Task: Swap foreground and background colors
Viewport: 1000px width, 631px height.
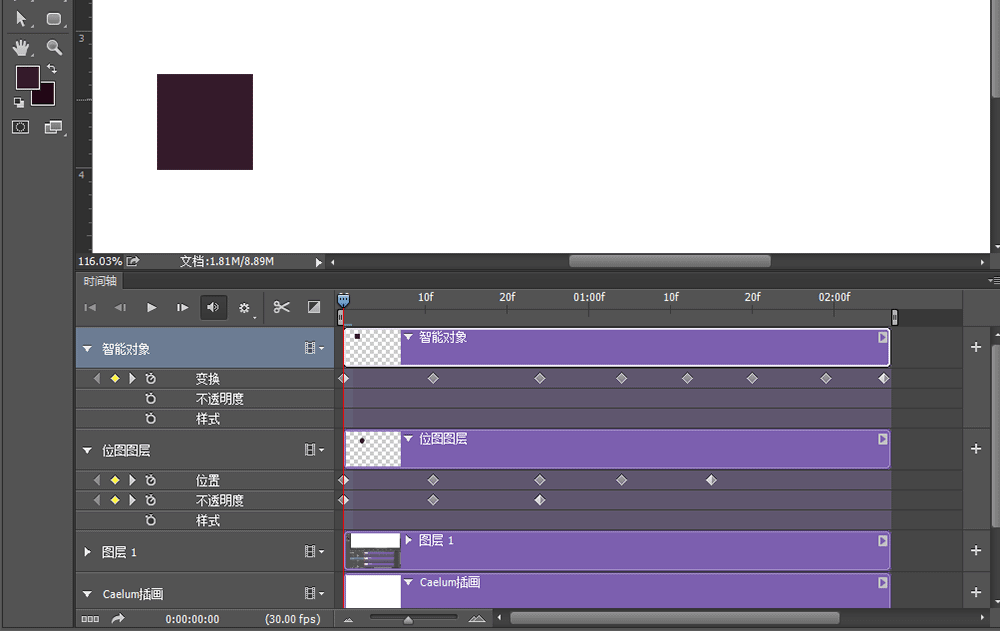Action: tap(51, 68)
